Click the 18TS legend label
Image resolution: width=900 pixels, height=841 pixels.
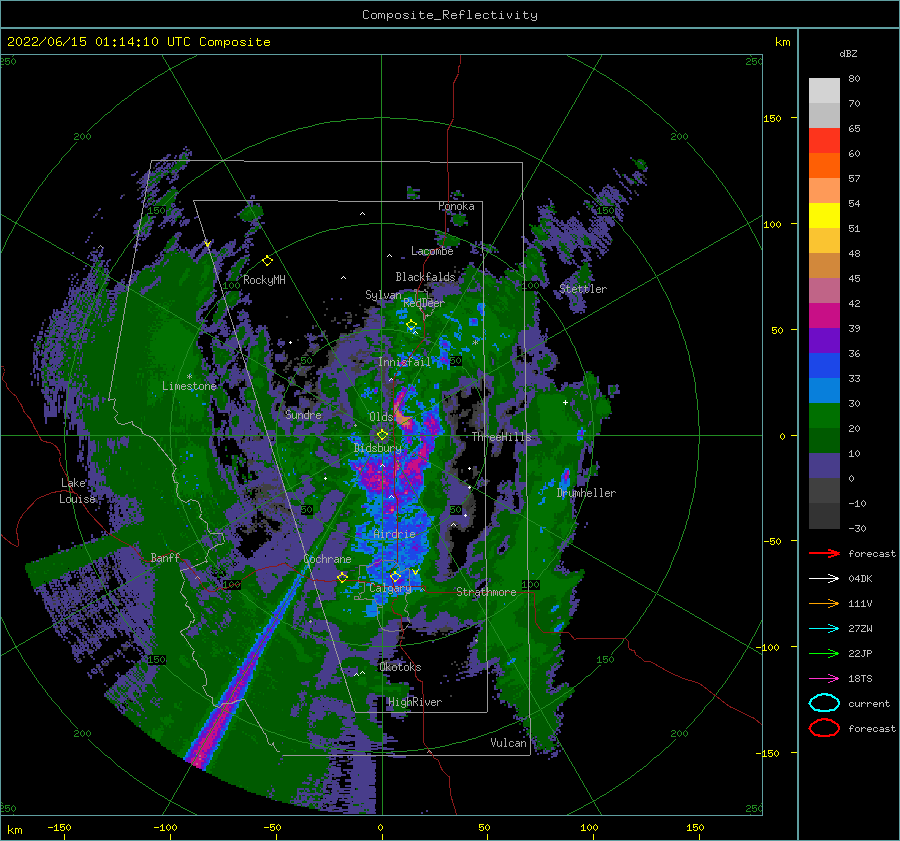point(860,679)
